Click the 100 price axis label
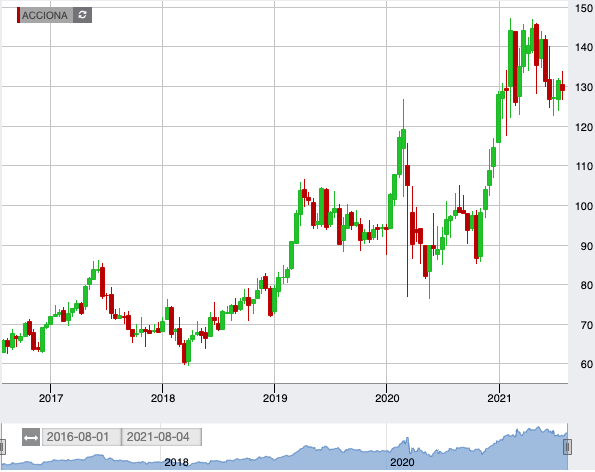Image resolution: width=595 pixels, height=472 pixels. tap(584, 206)
